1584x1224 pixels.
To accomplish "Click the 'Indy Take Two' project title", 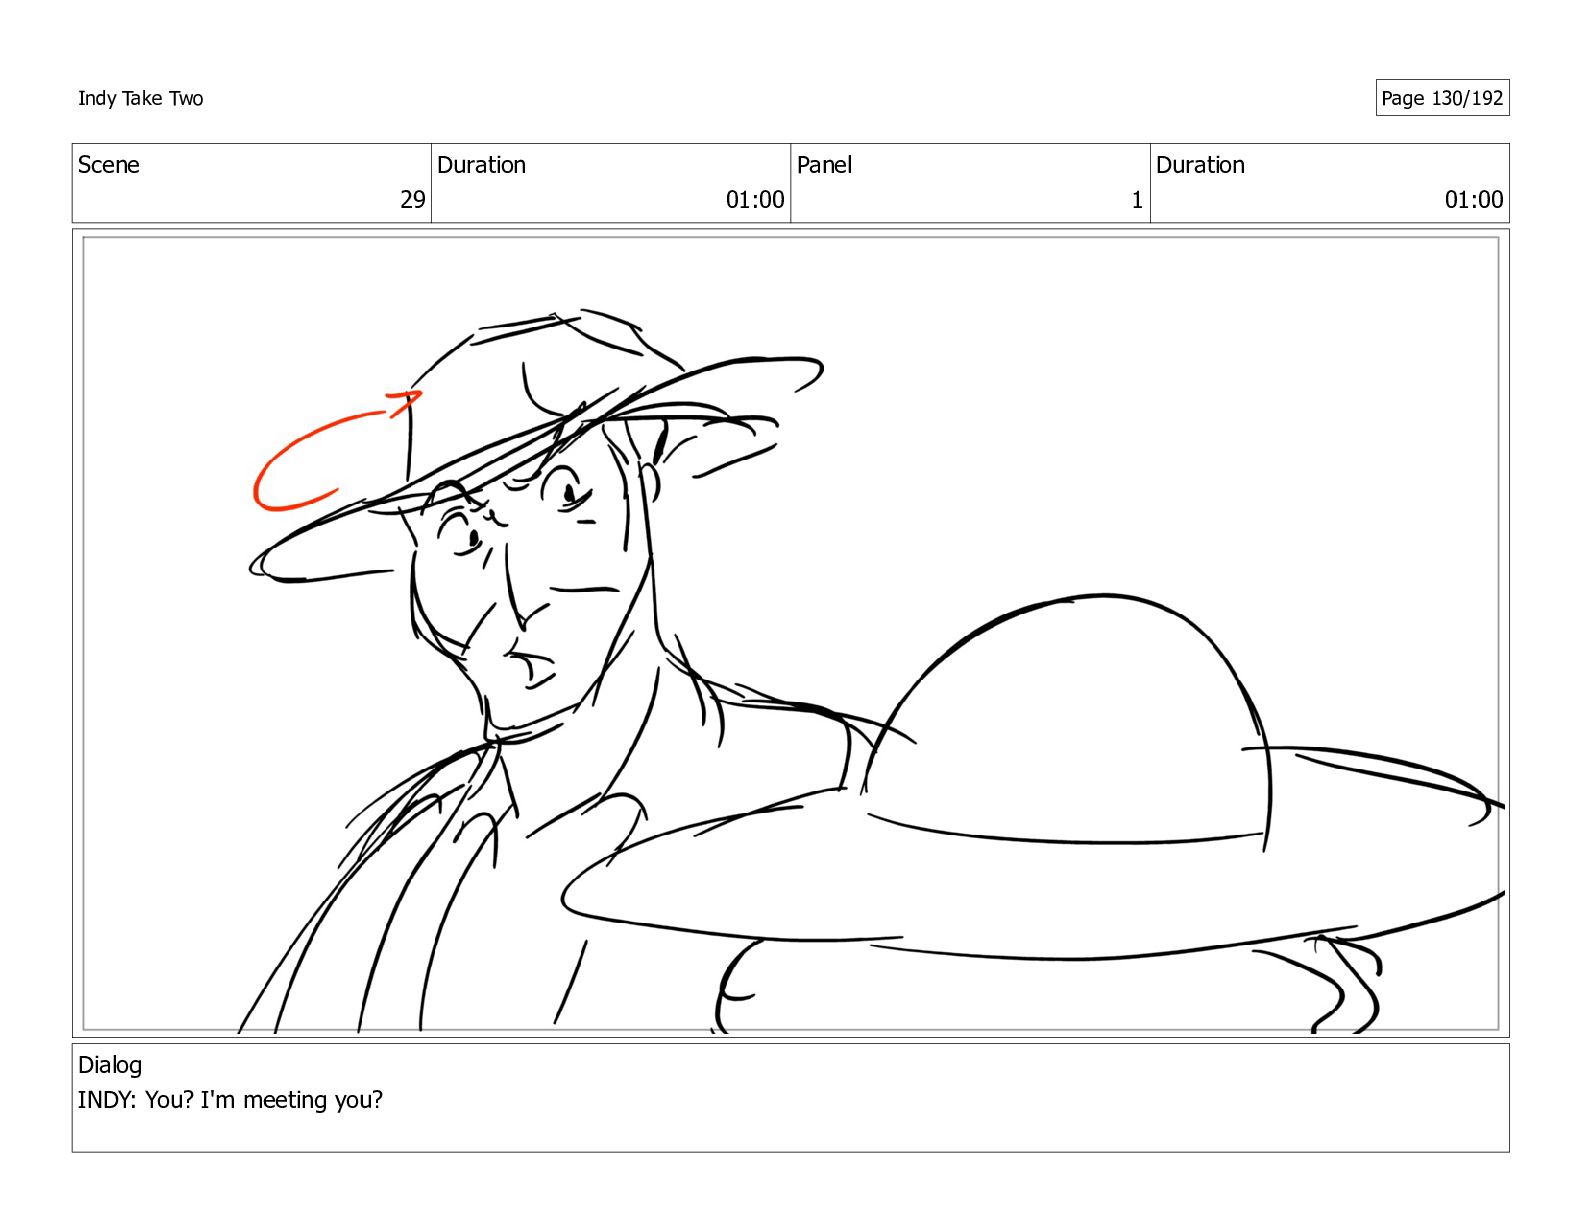I will pyautogui.click(x=140, y=98).
